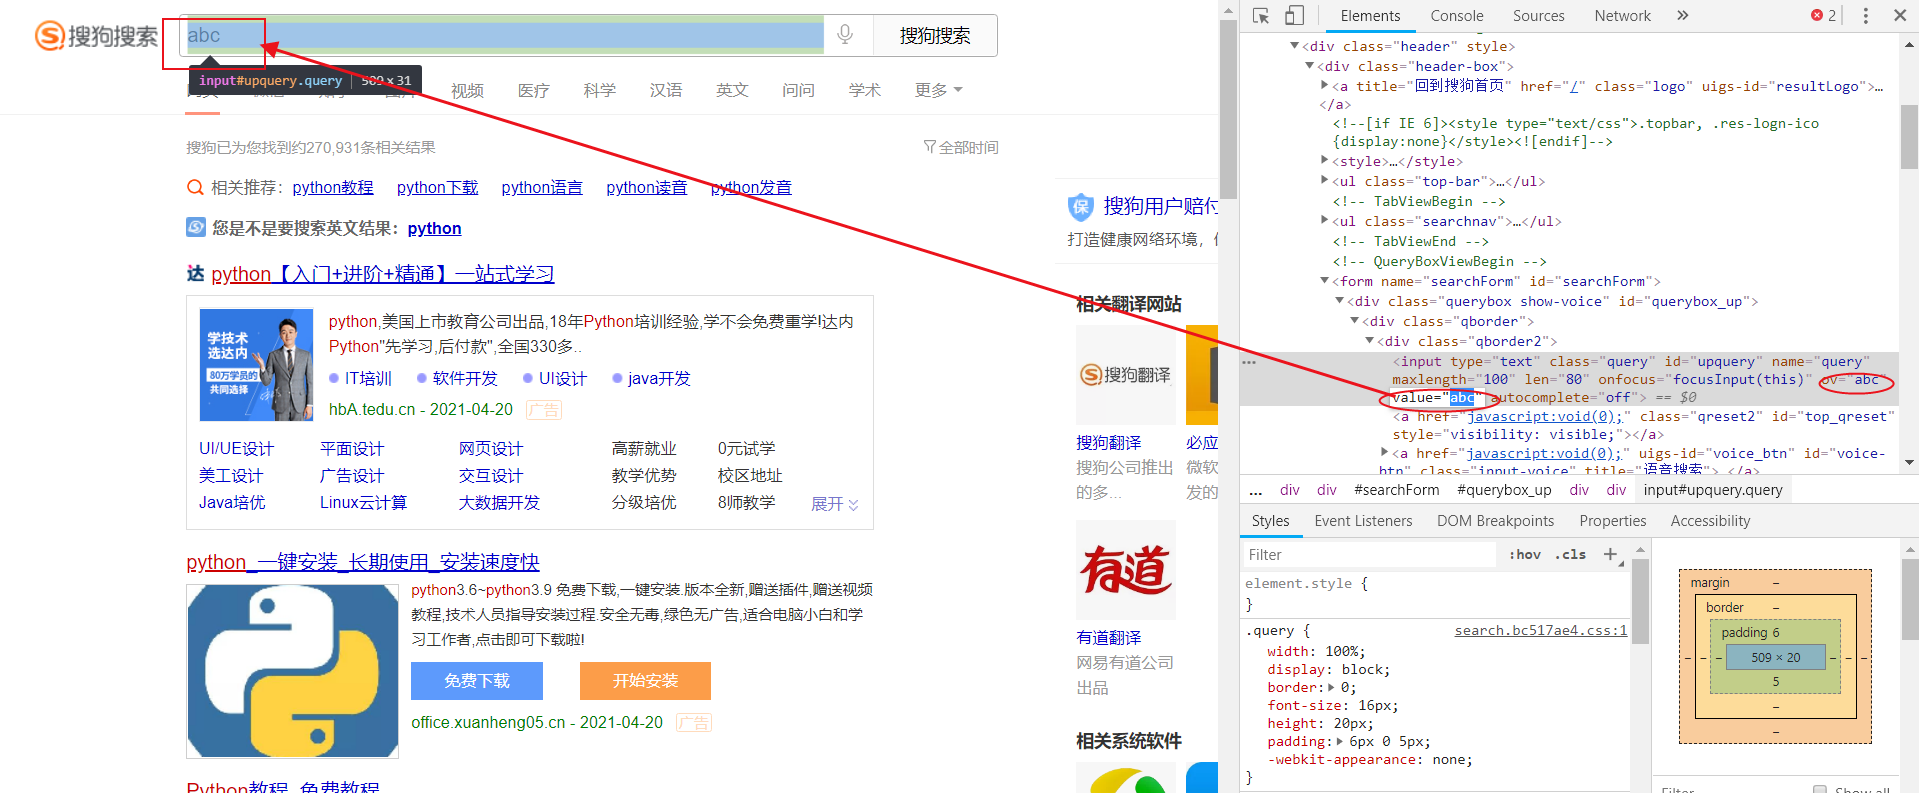
Task: Click the translate icon before 您是不是要搜索
Action: 196,227
